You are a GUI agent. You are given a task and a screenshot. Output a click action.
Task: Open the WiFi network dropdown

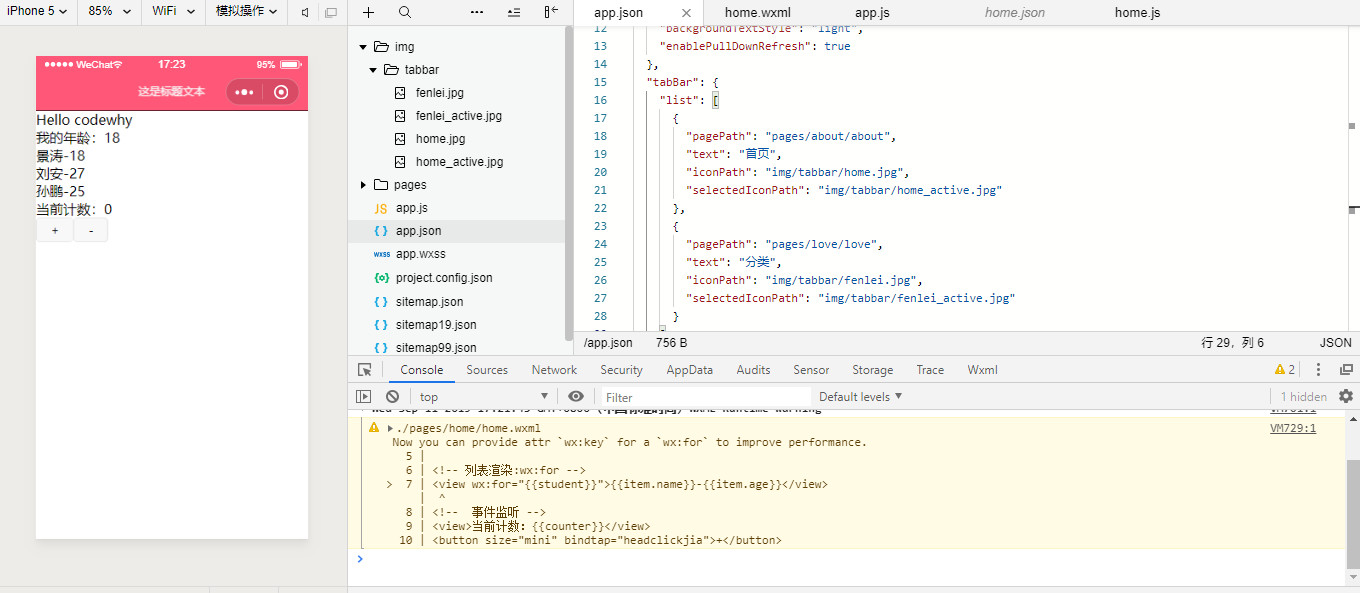170,11
